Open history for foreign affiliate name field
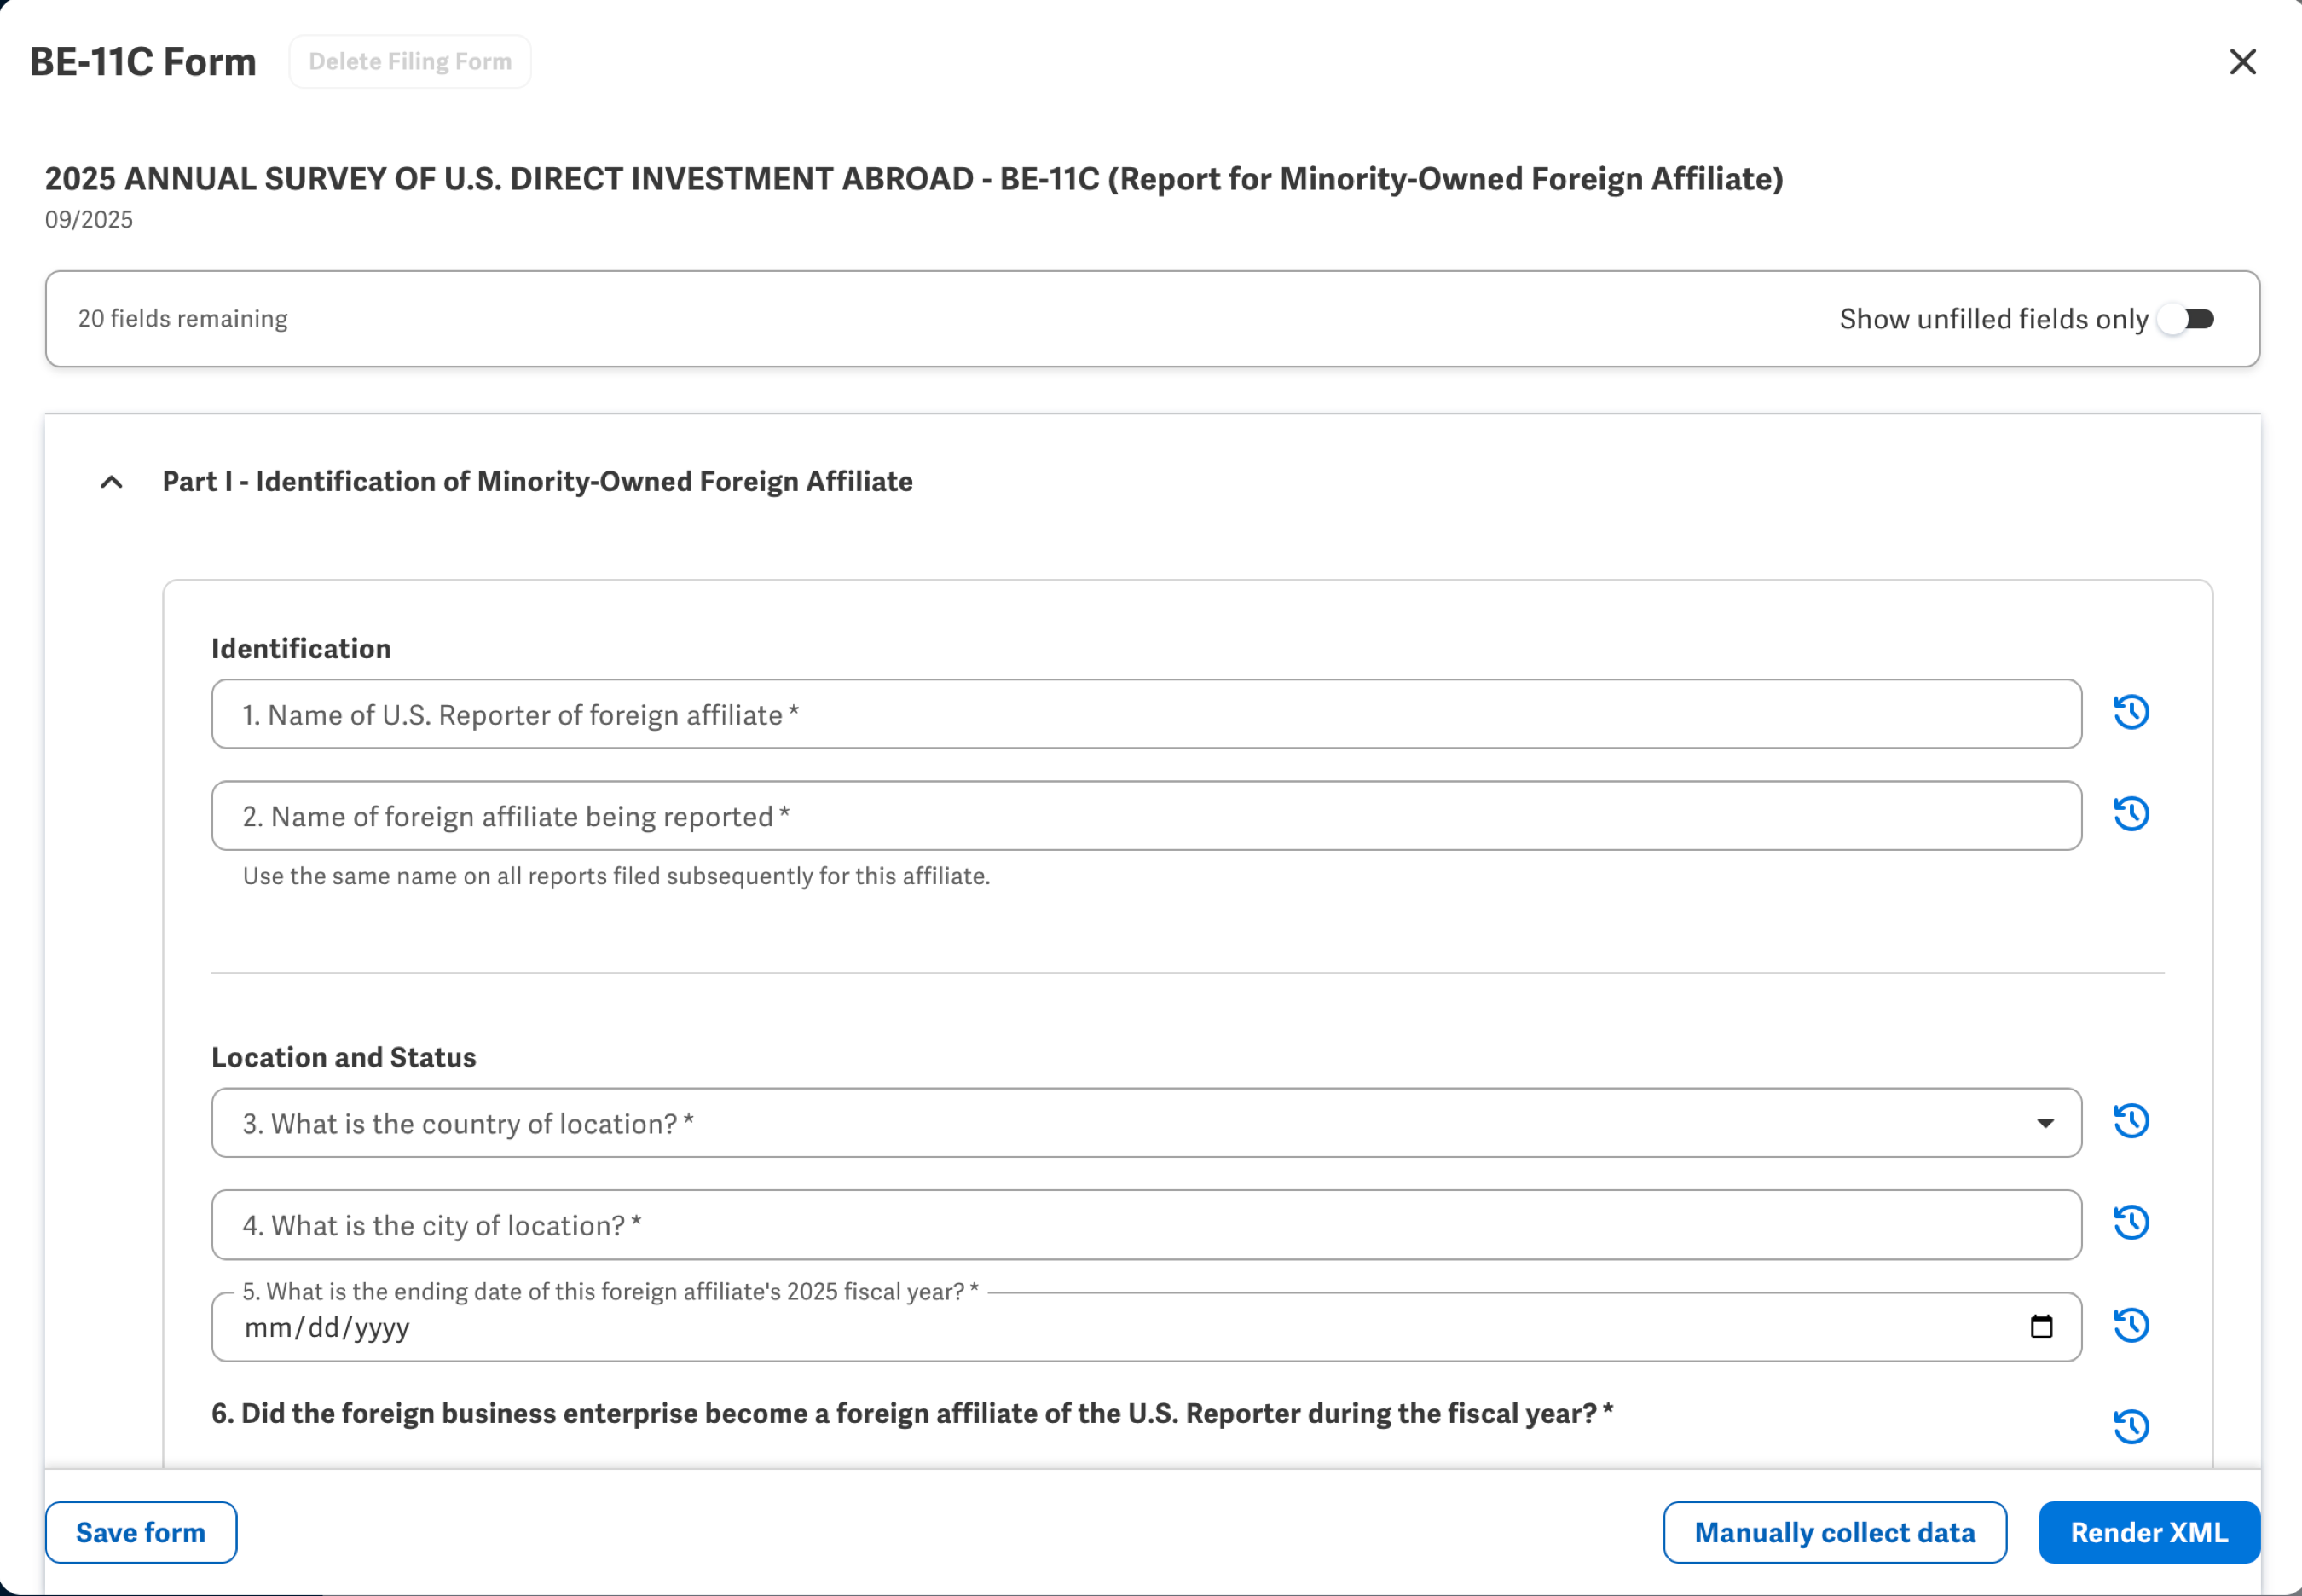Screen dimensions: 2302x1596 pyautogui.click(x=2131, y=814)
